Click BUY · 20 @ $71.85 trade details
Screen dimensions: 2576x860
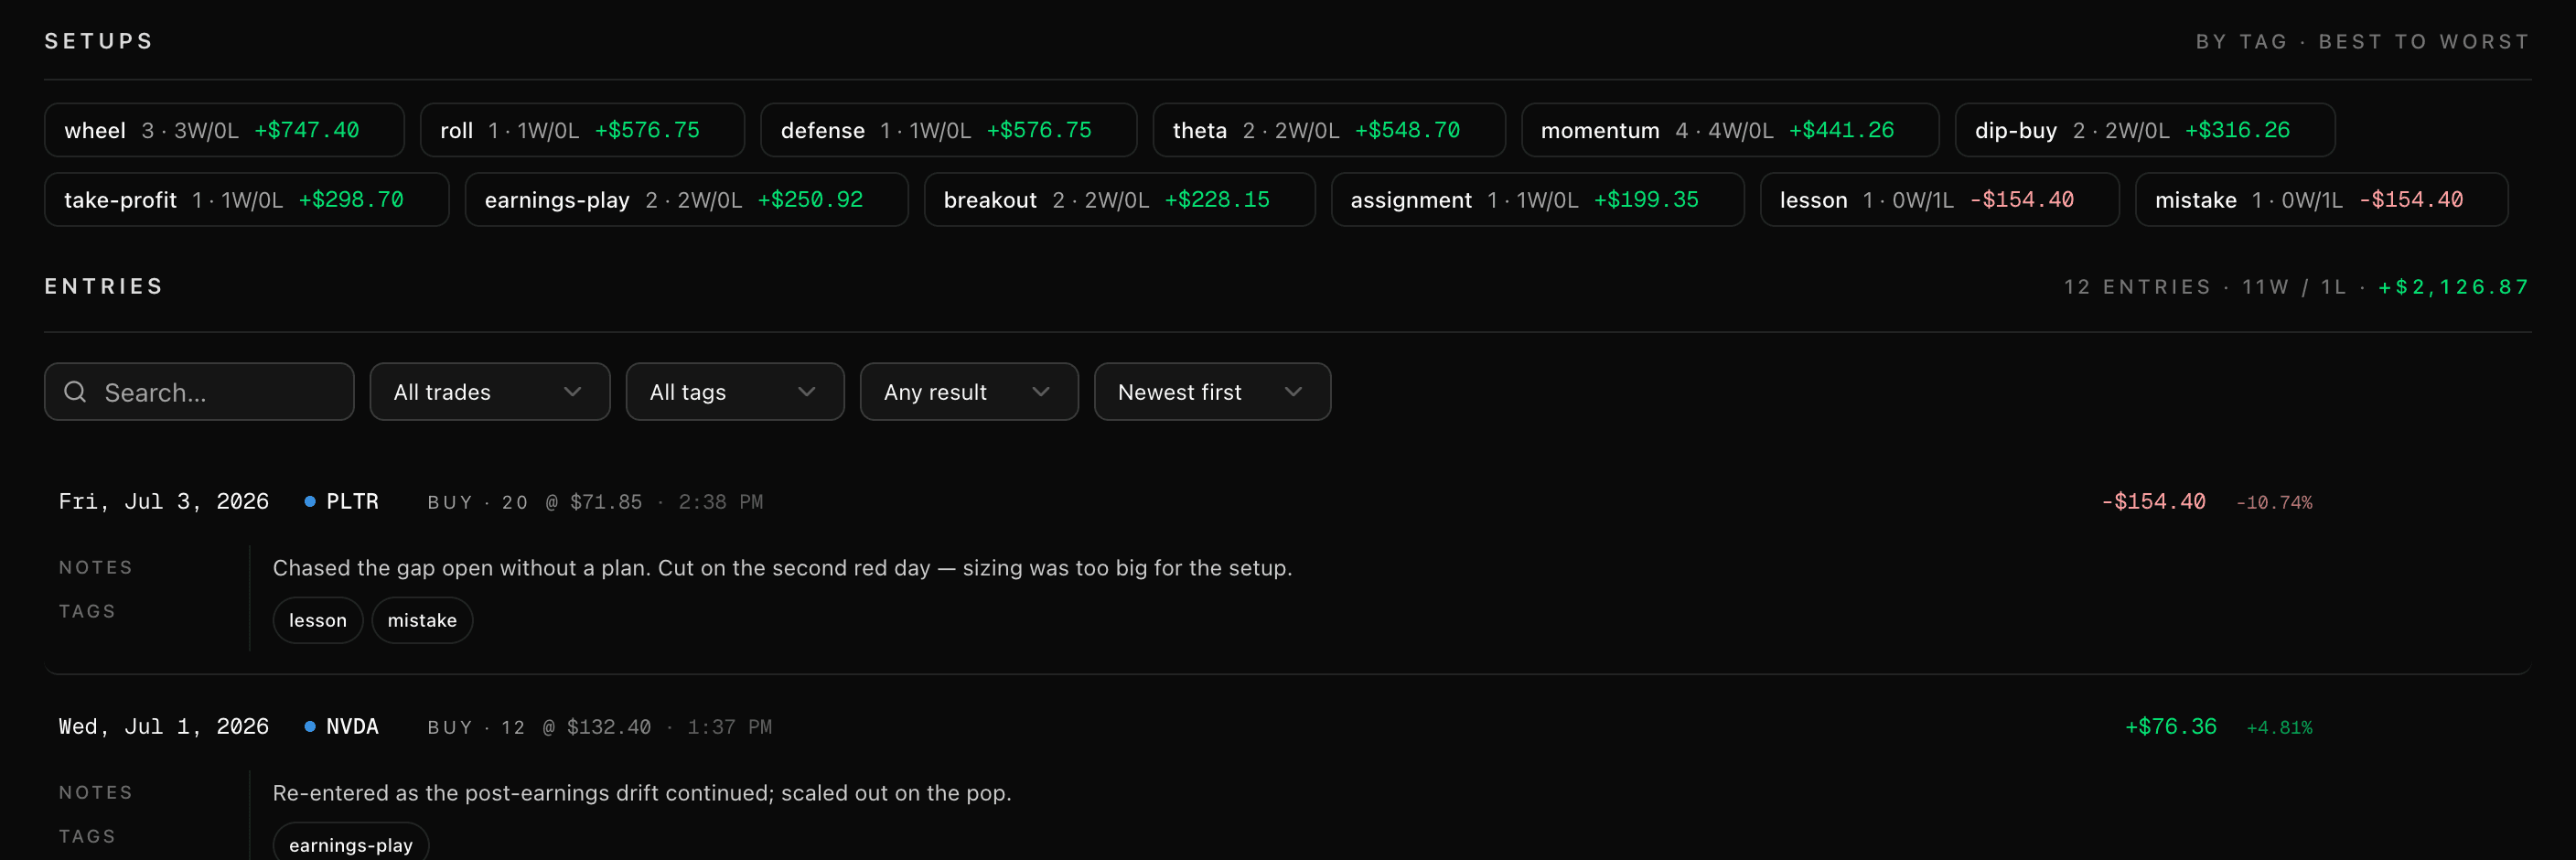pos(534,502)
